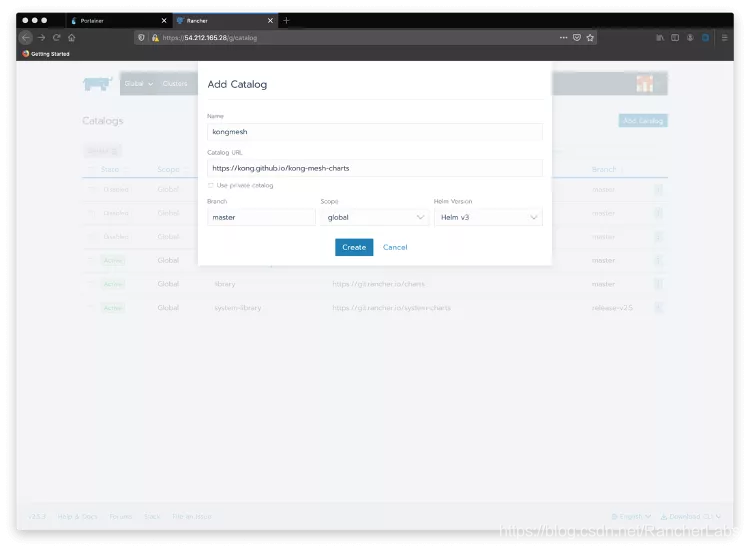Sort the catalog table by Scope column
This screenshot has height=550, width=750.
(172, 169)
